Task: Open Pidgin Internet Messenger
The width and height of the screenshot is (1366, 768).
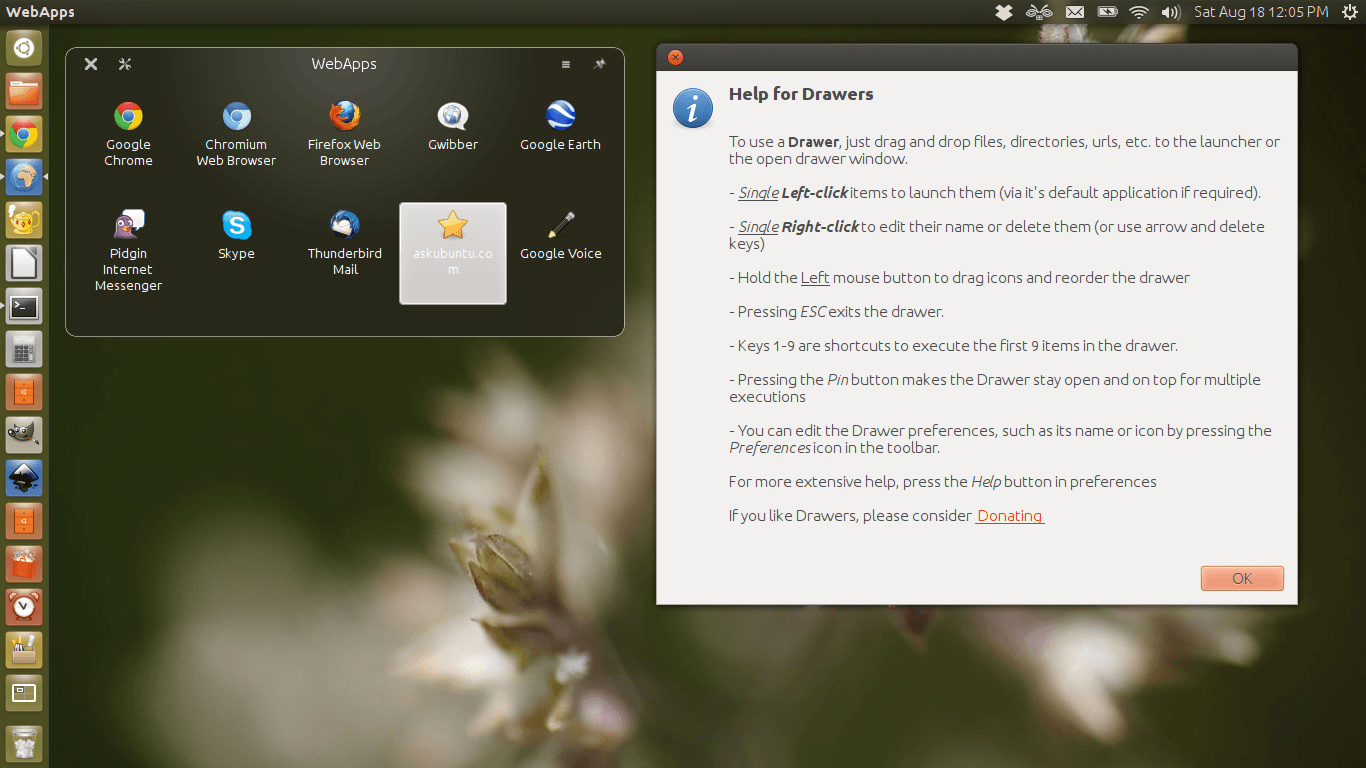Action: [128, 251]
